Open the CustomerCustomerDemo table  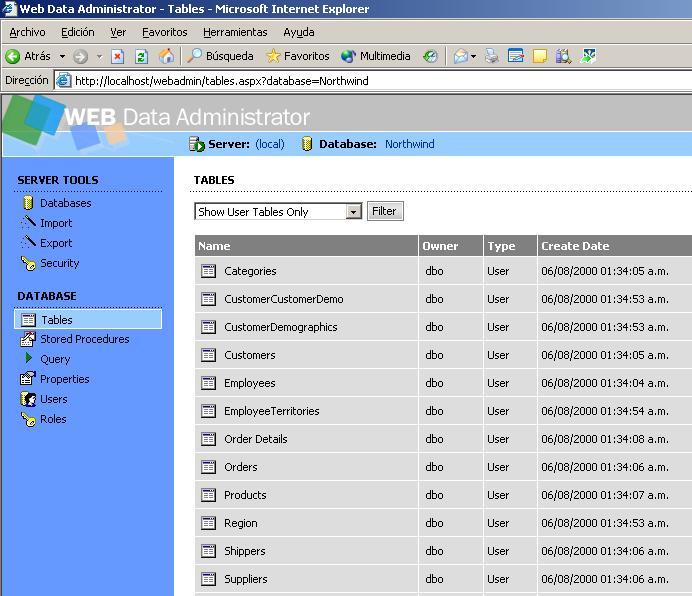tap(284, 299)
